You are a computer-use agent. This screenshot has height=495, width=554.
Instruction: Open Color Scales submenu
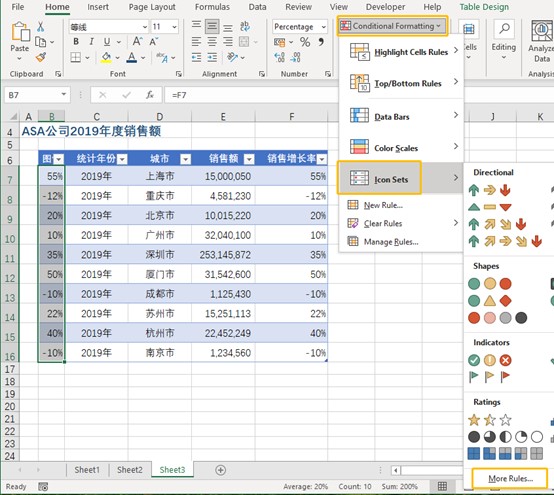[x=401, y=148]
